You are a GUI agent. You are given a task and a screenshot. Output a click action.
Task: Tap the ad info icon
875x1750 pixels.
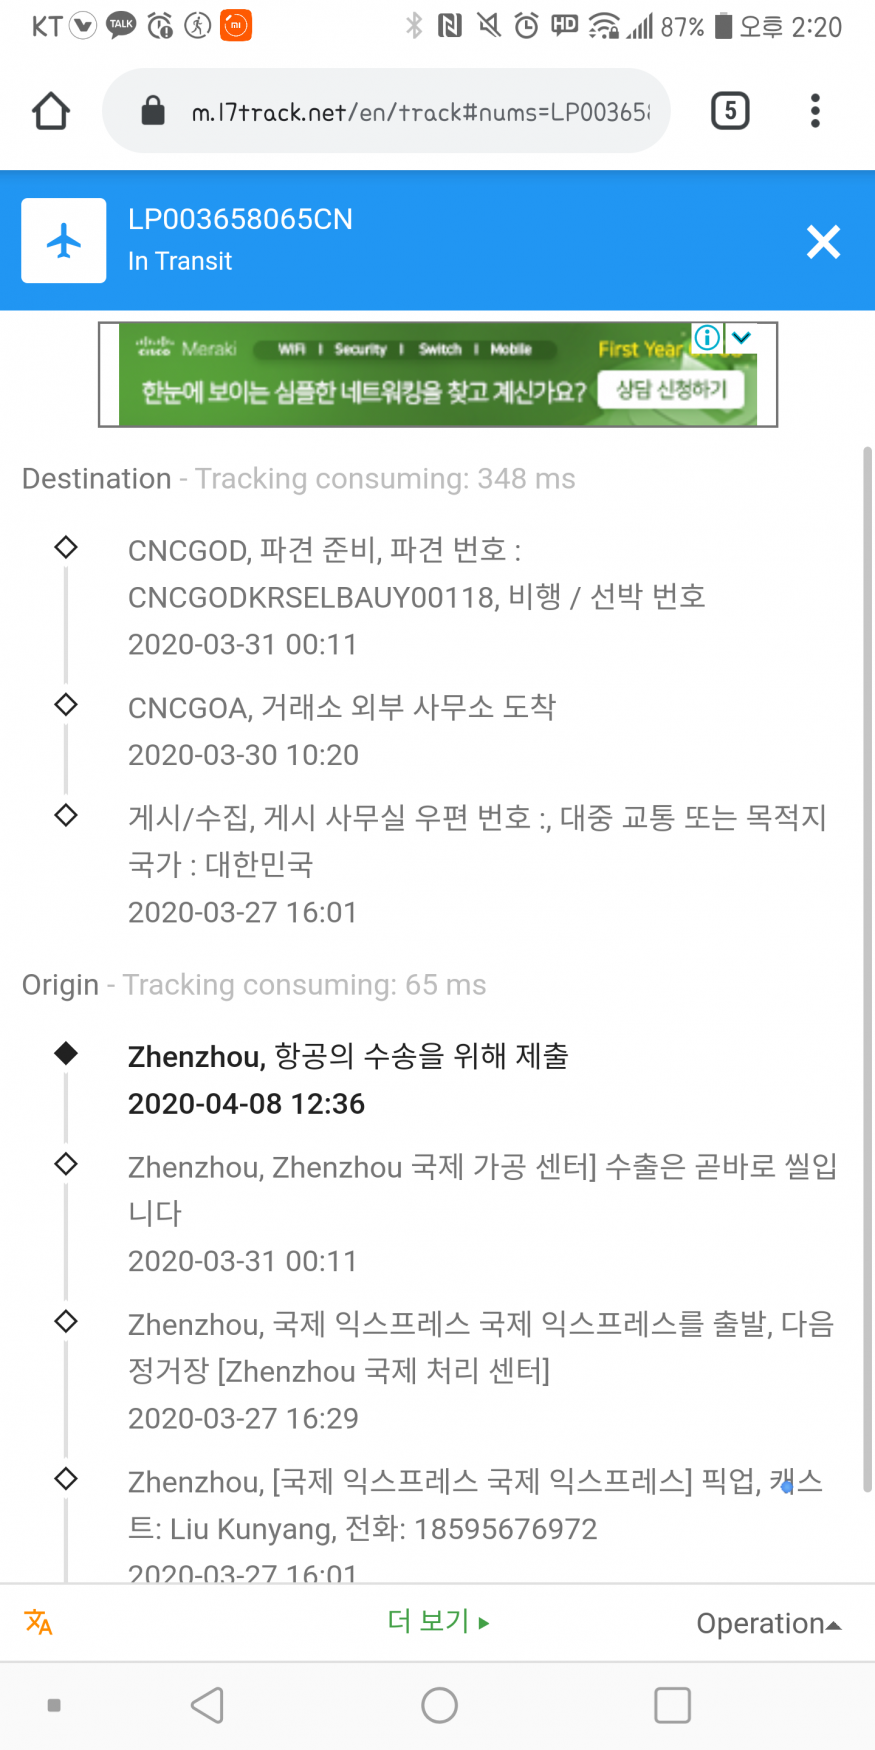(707, 338)
